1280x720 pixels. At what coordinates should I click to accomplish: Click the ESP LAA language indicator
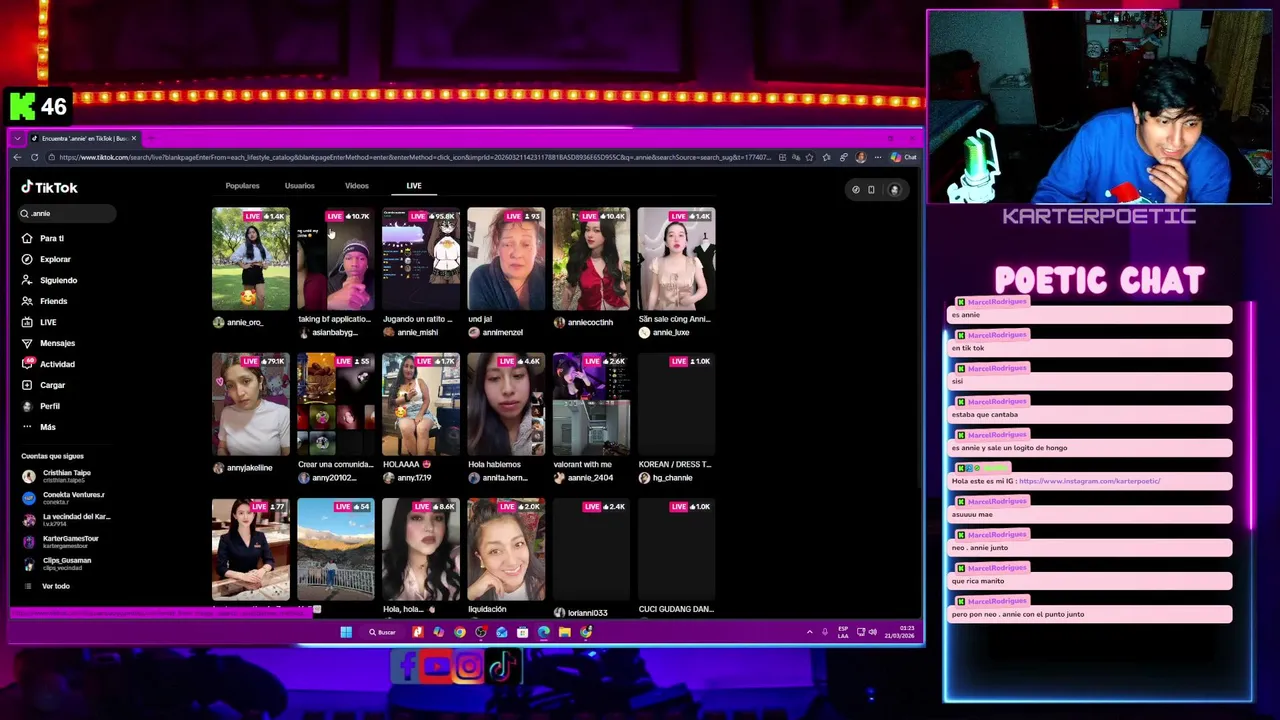(843, 632)
